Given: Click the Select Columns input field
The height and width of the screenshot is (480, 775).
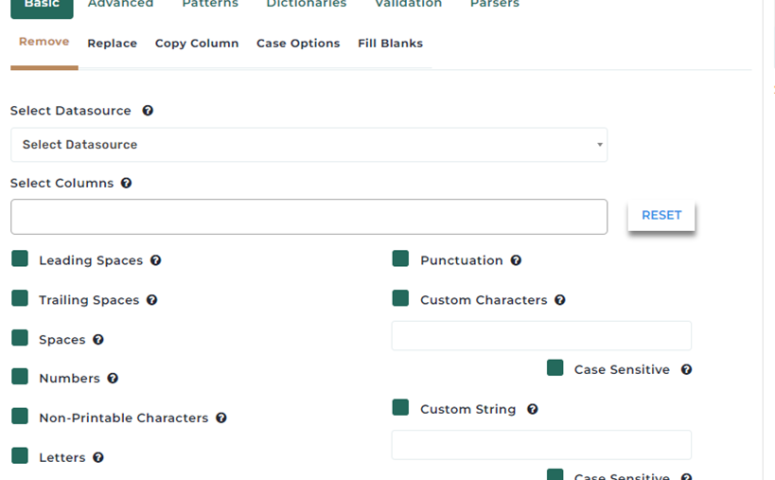Looking at the screenshot, I should click(309, 217).
